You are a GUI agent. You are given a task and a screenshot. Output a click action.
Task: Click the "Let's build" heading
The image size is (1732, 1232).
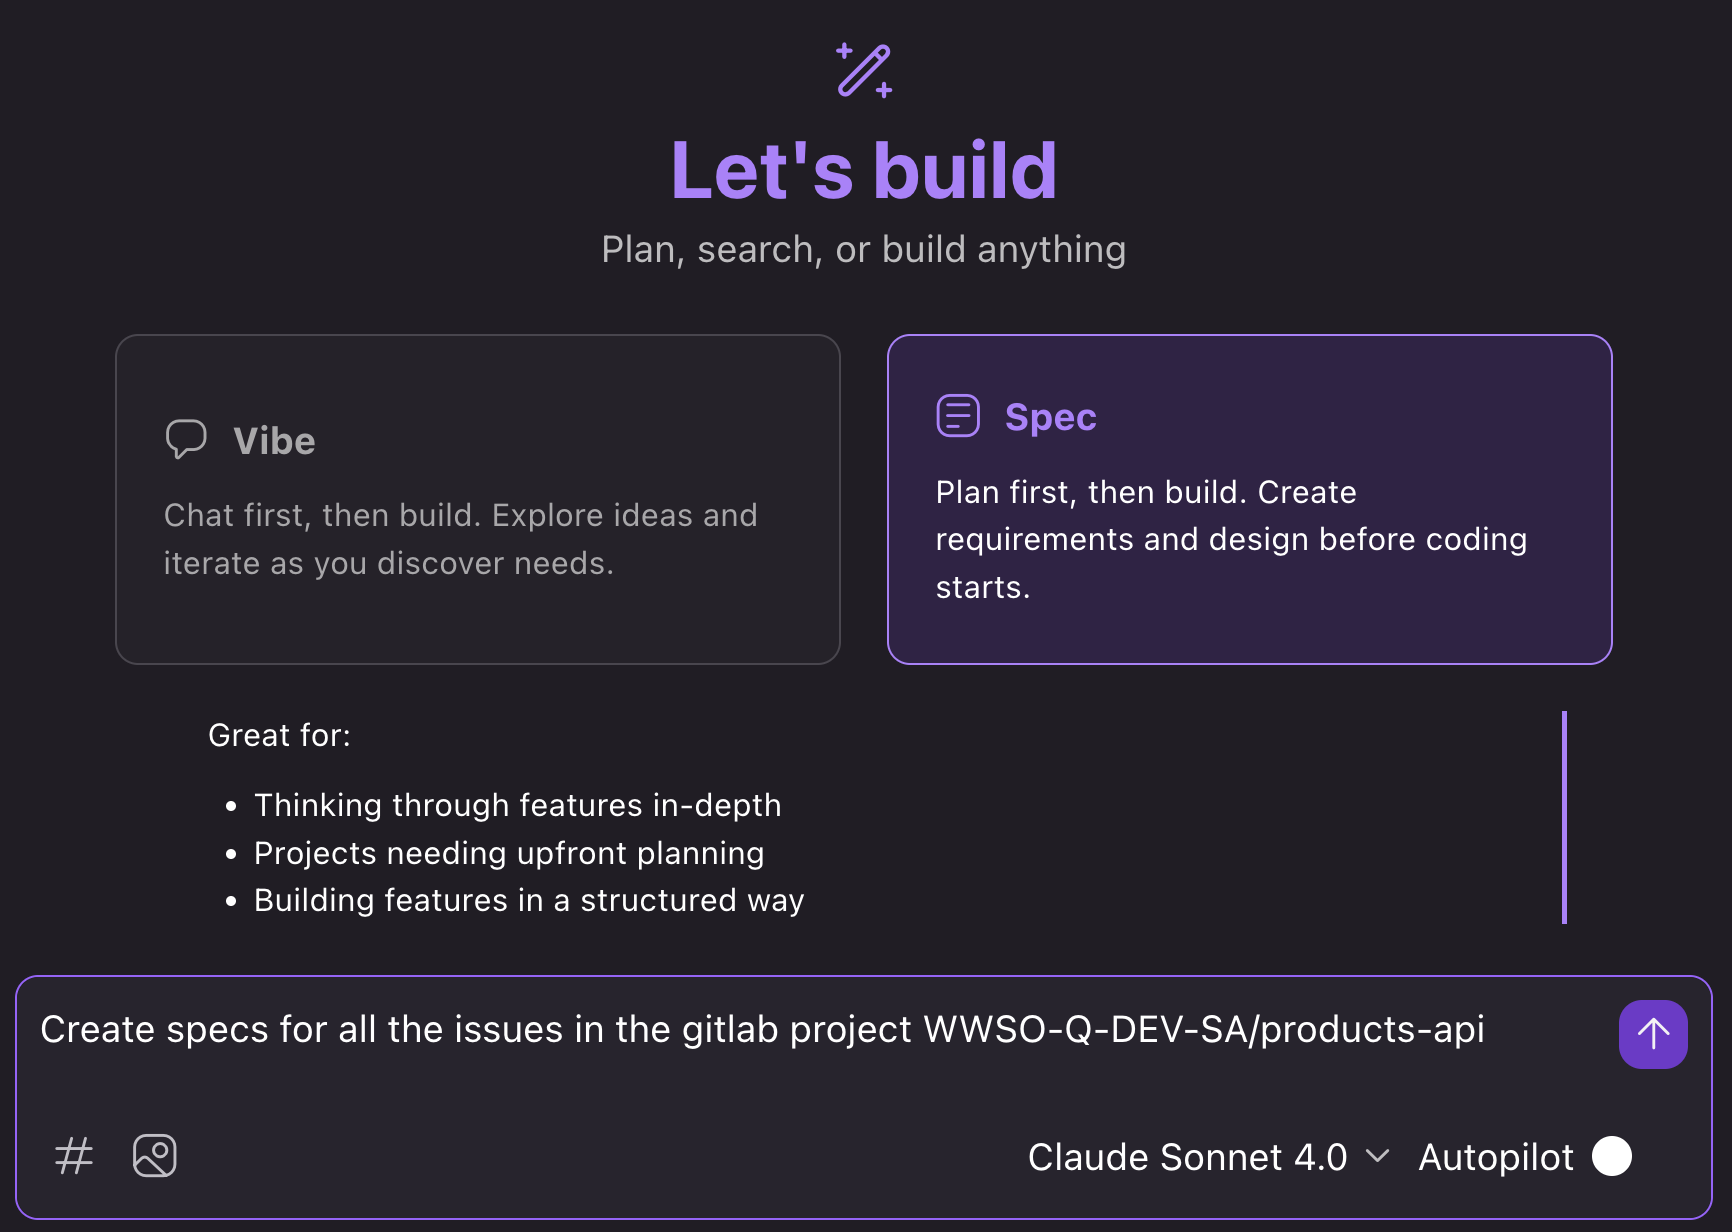click(864, 168)
